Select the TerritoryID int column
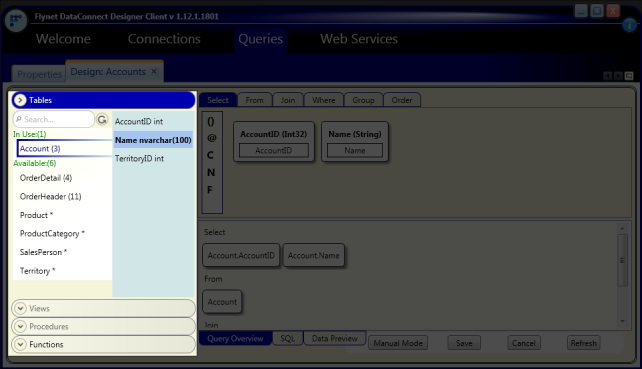Screen dimensions: 642x369 (139, 158)
